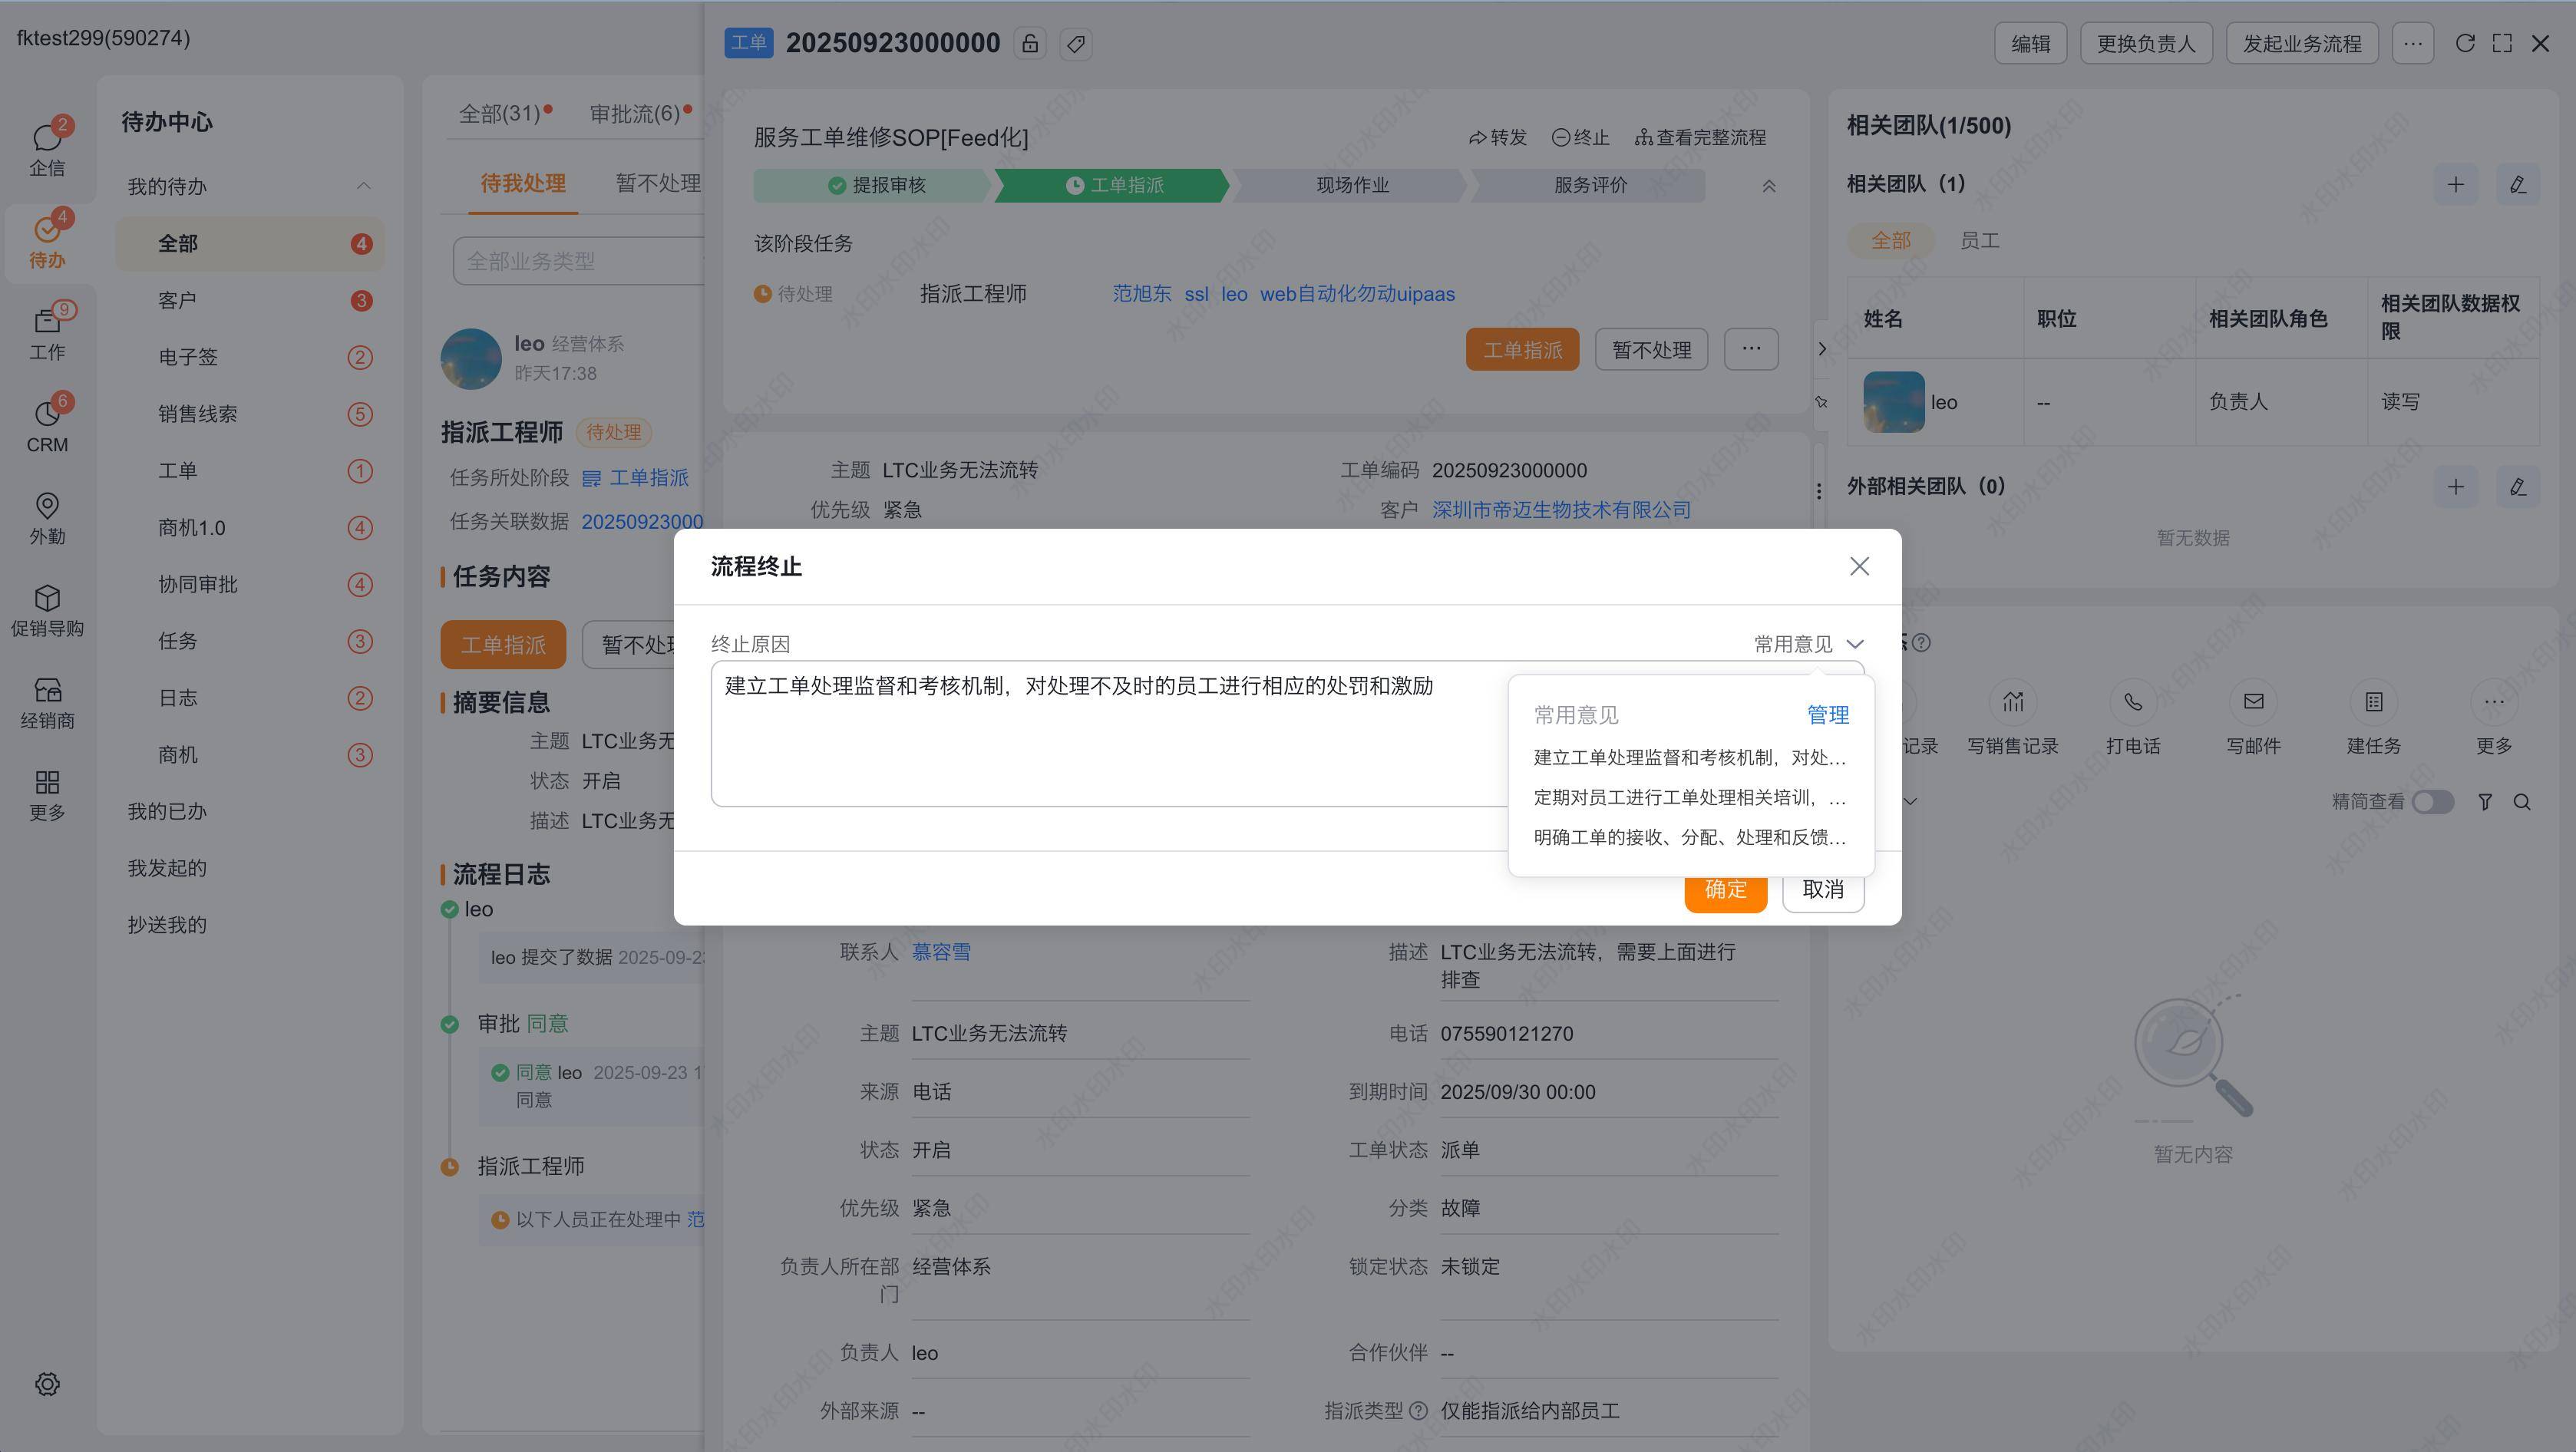The image size is (2576, 1452).
Task: Click the 终止原因 text area
Action: pos(1100,740)
